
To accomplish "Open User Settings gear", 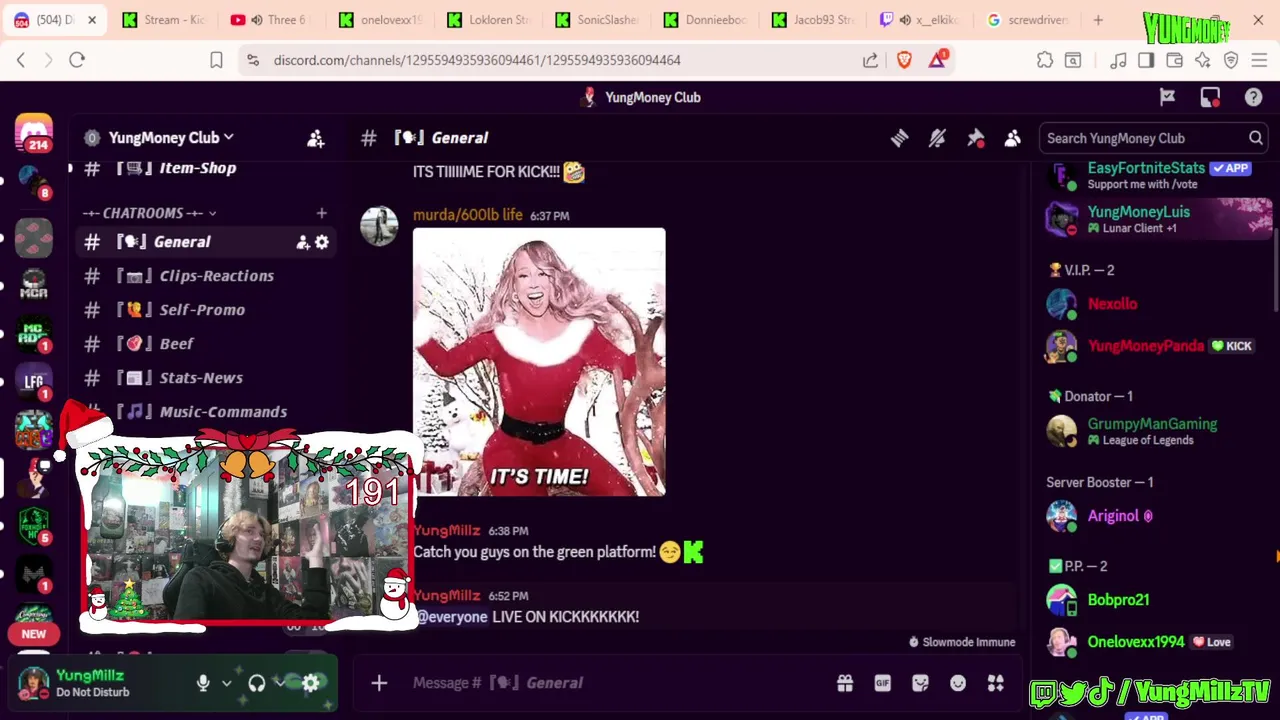I will [311, 683].
